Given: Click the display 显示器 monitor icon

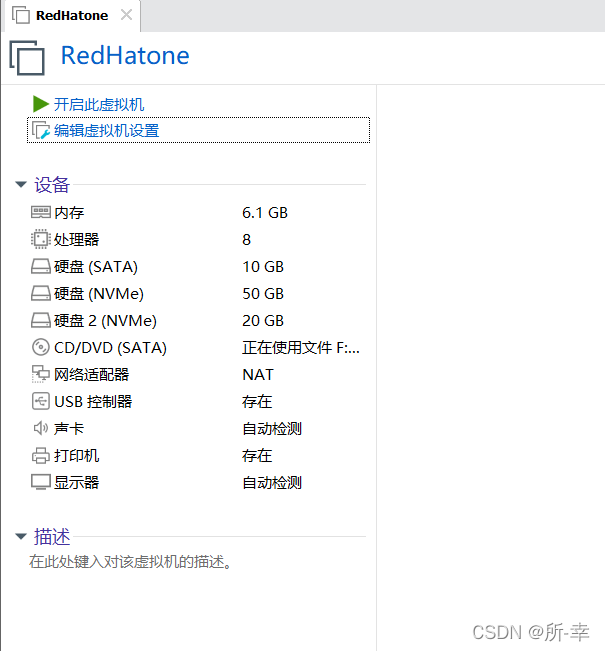Looking at the screenshot, I should [41, 482].
